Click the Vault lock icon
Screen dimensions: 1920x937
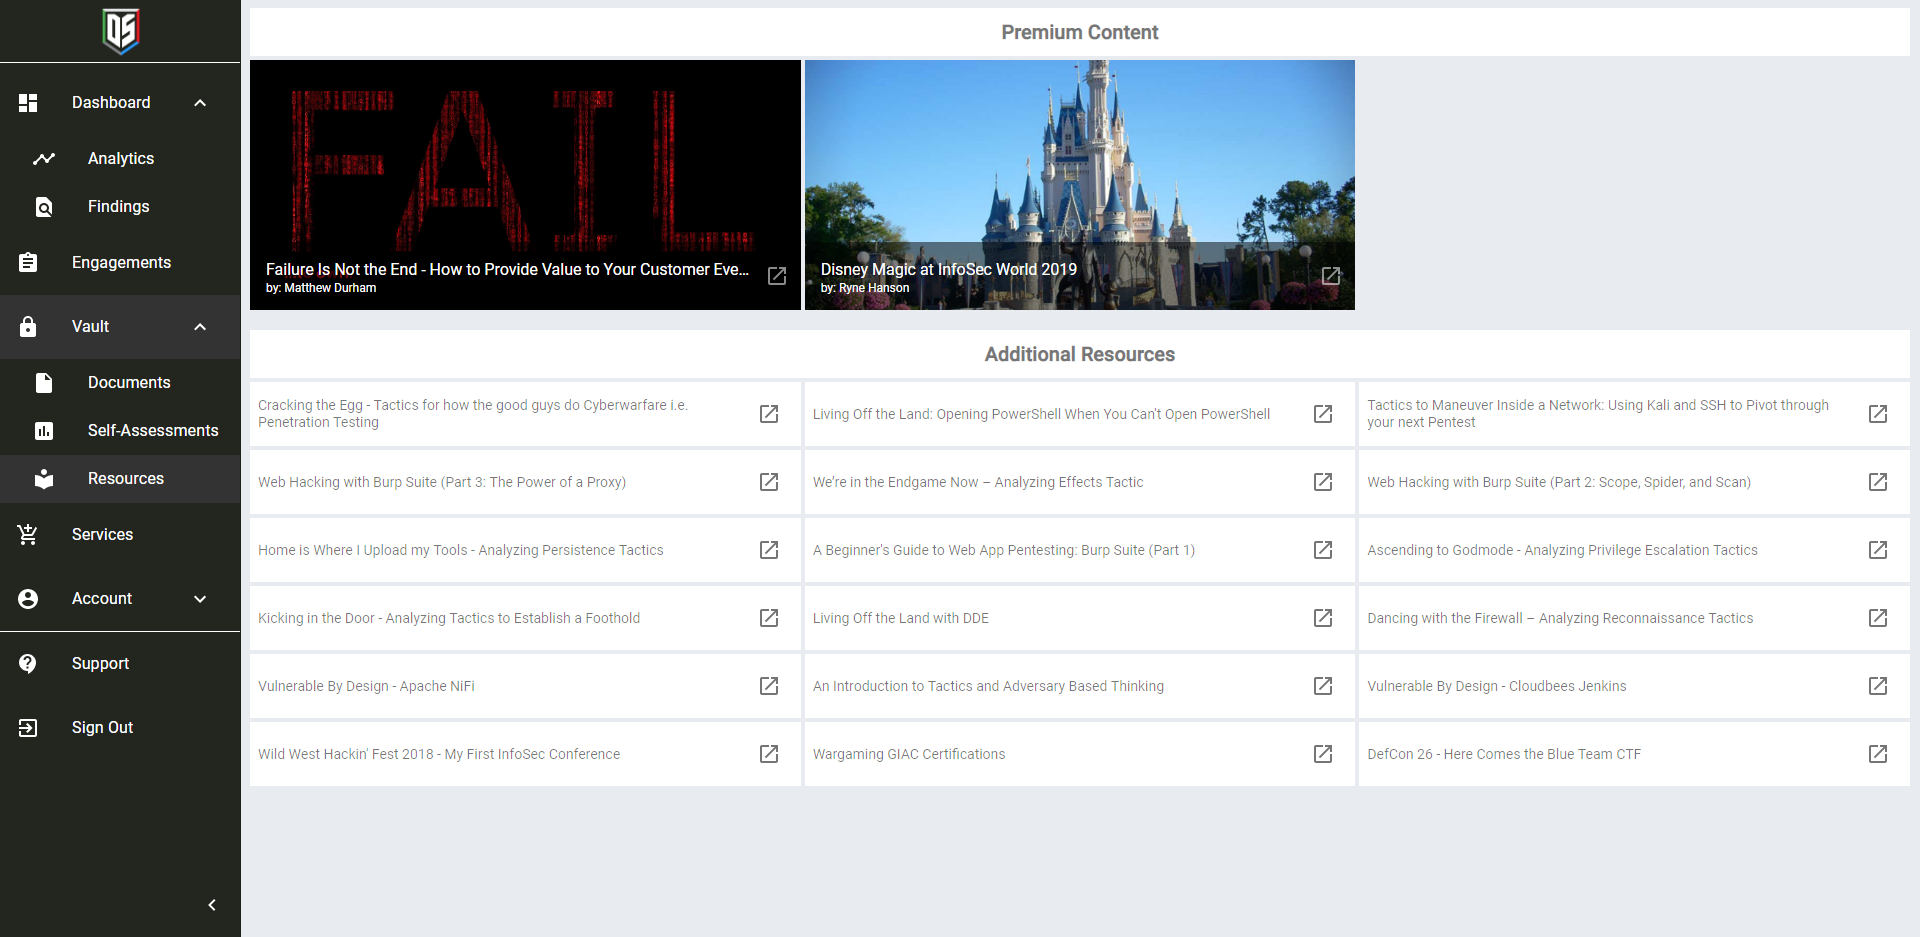[x=28, y=327]
